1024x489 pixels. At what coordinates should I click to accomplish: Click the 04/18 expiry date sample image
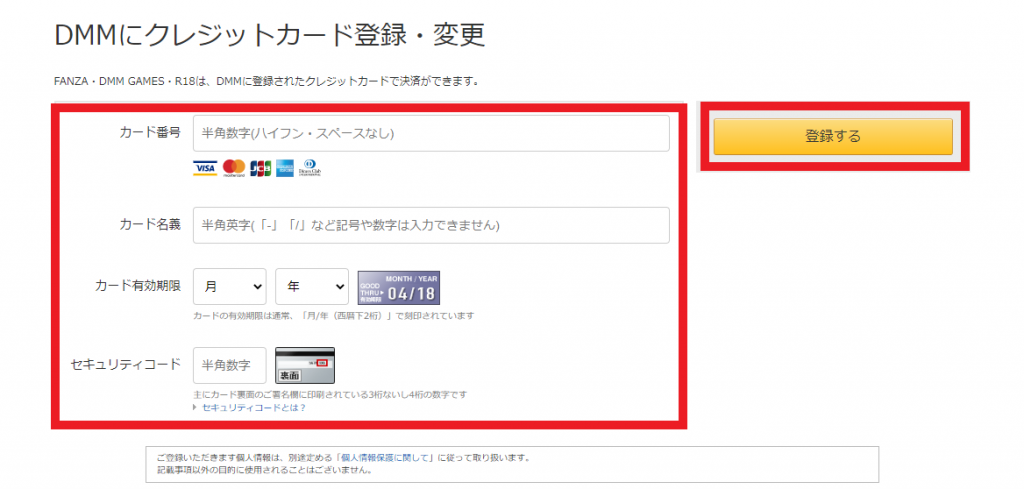399,288
